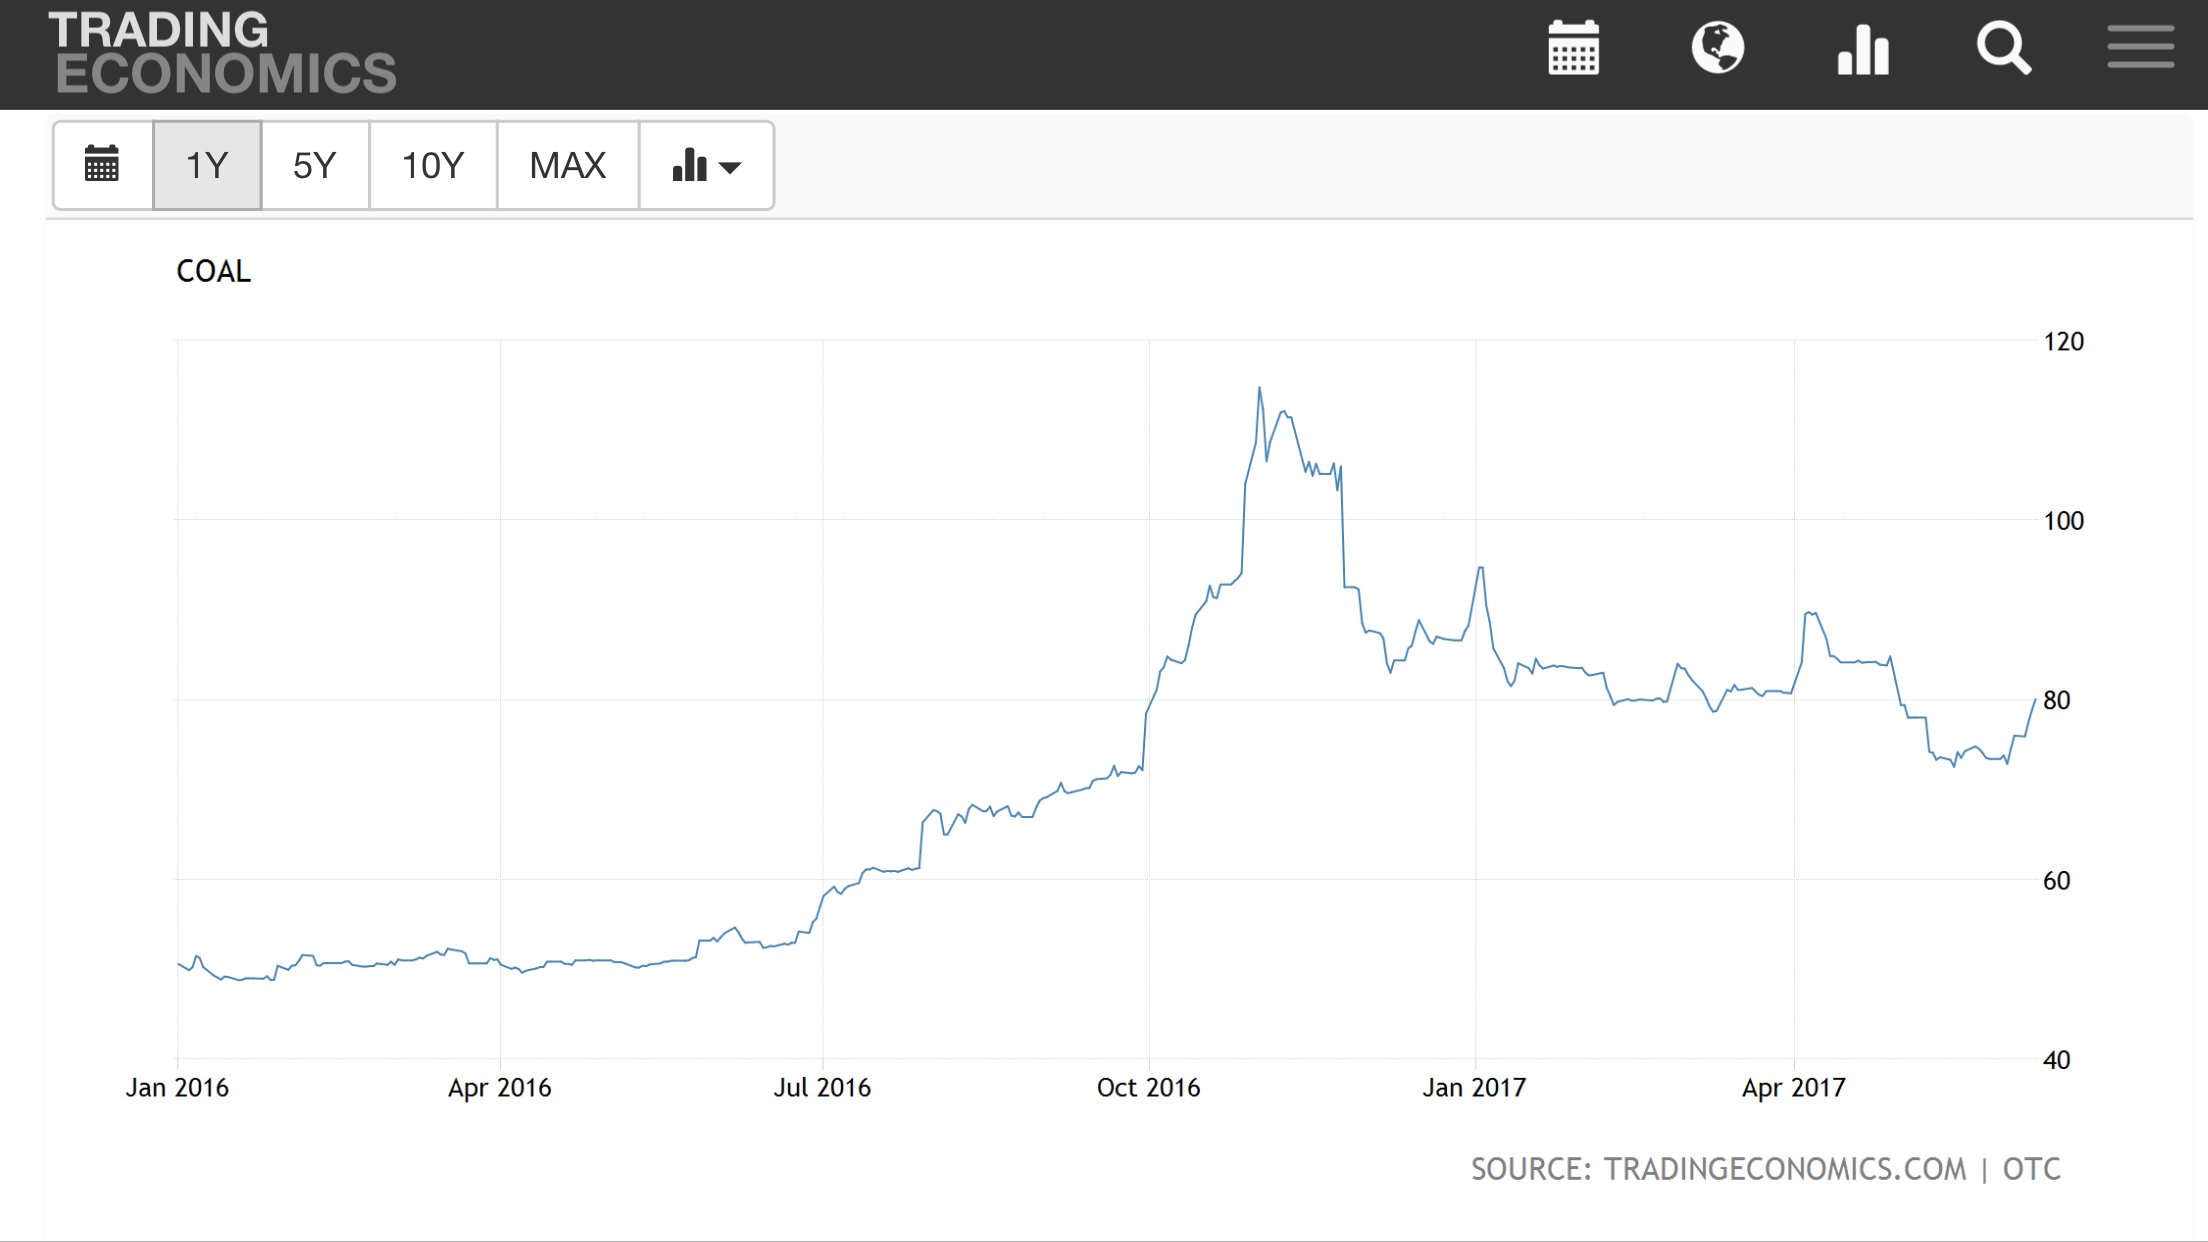Click the date range calendar button
Image resolution: width=2208 pixels, height=1242 pixels.
(x=102, y=165)
